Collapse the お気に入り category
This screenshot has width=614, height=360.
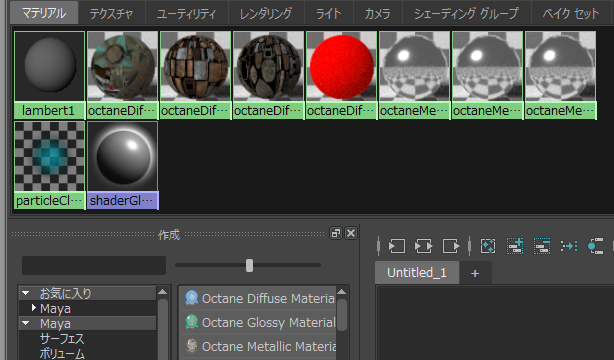26,293
